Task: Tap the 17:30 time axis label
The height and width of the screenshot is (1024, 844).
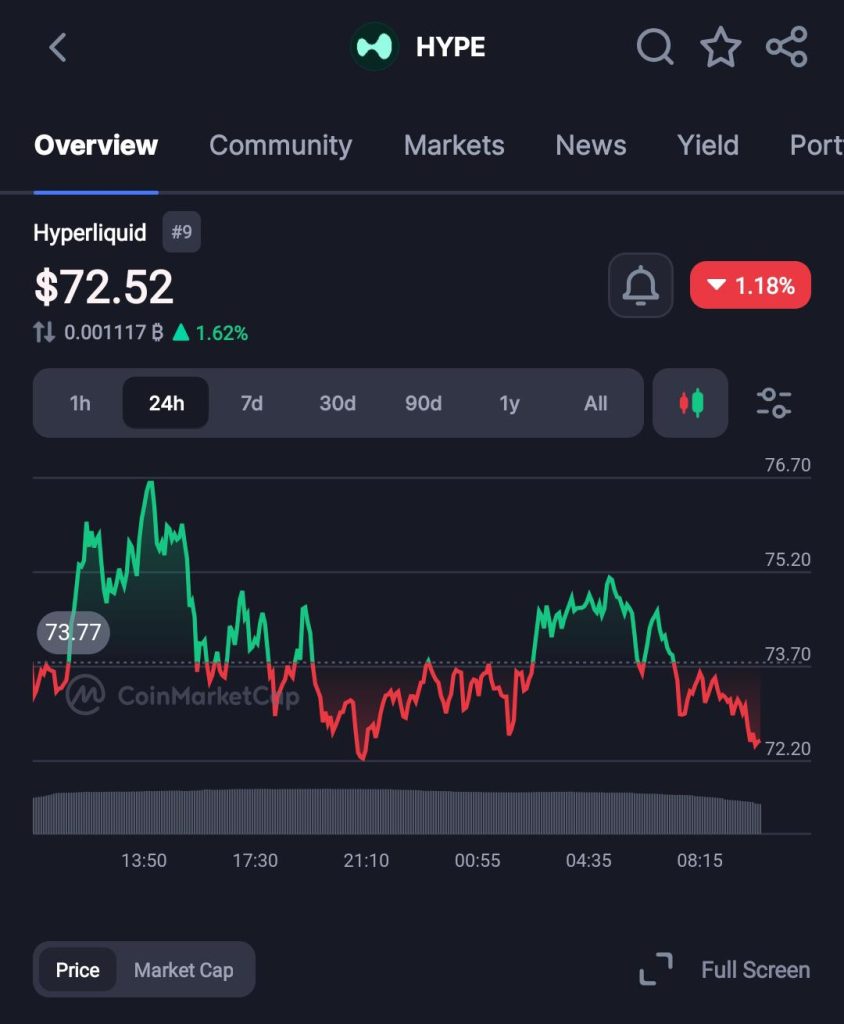Action: [255, 860]
